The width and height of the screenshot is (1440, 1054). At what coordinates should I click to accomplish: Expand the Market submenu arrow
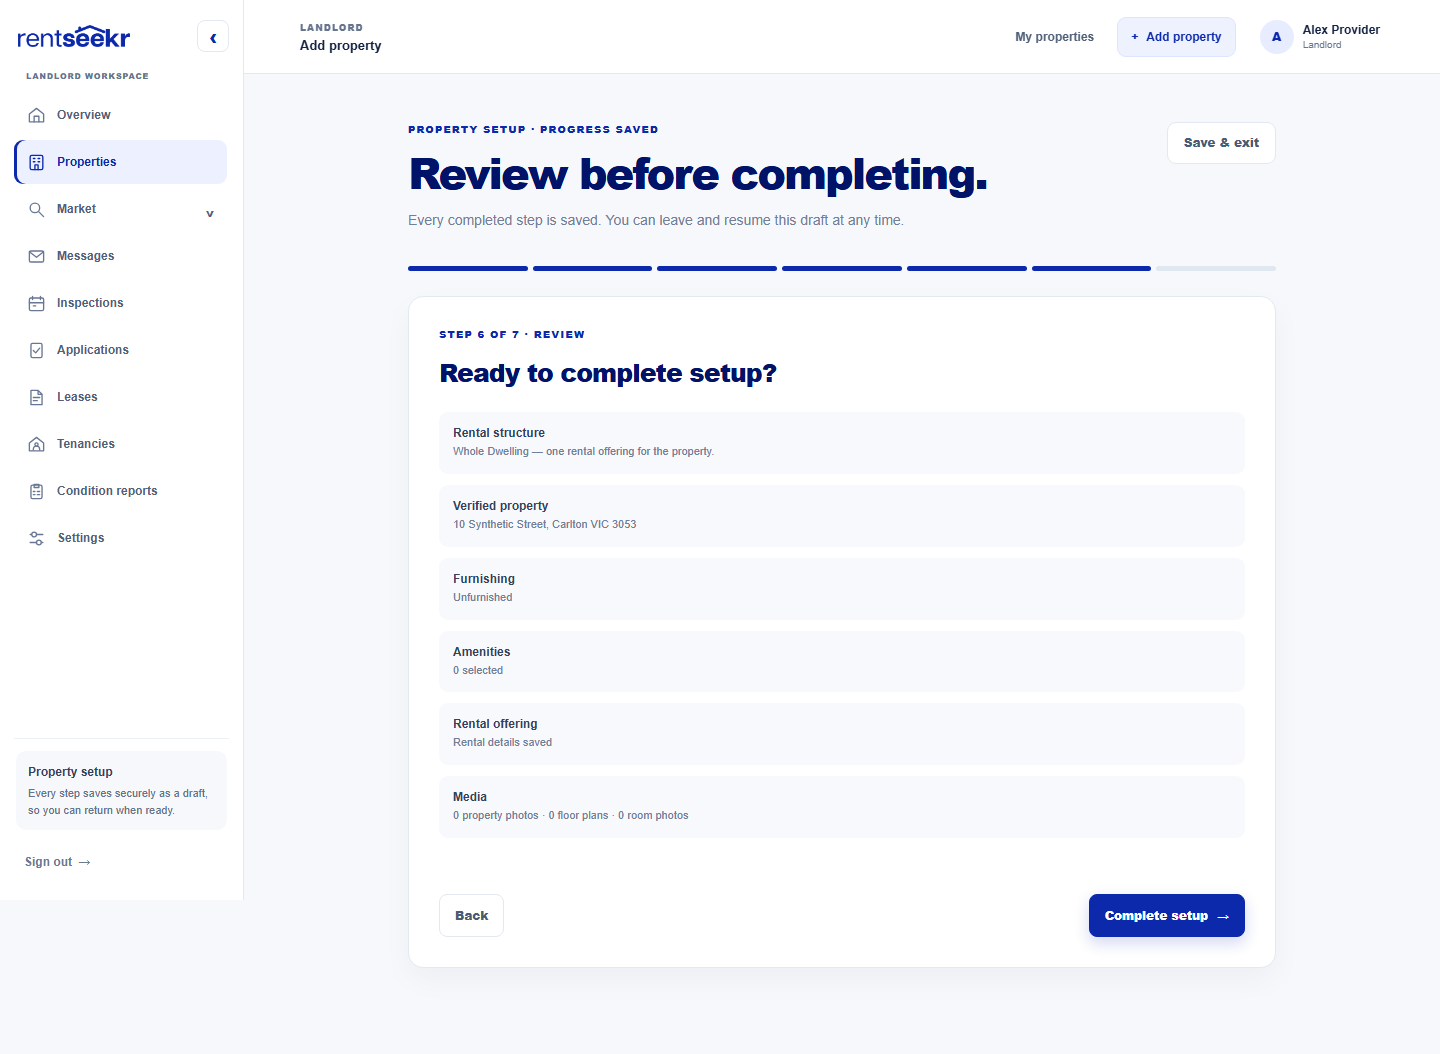(210, 213)
